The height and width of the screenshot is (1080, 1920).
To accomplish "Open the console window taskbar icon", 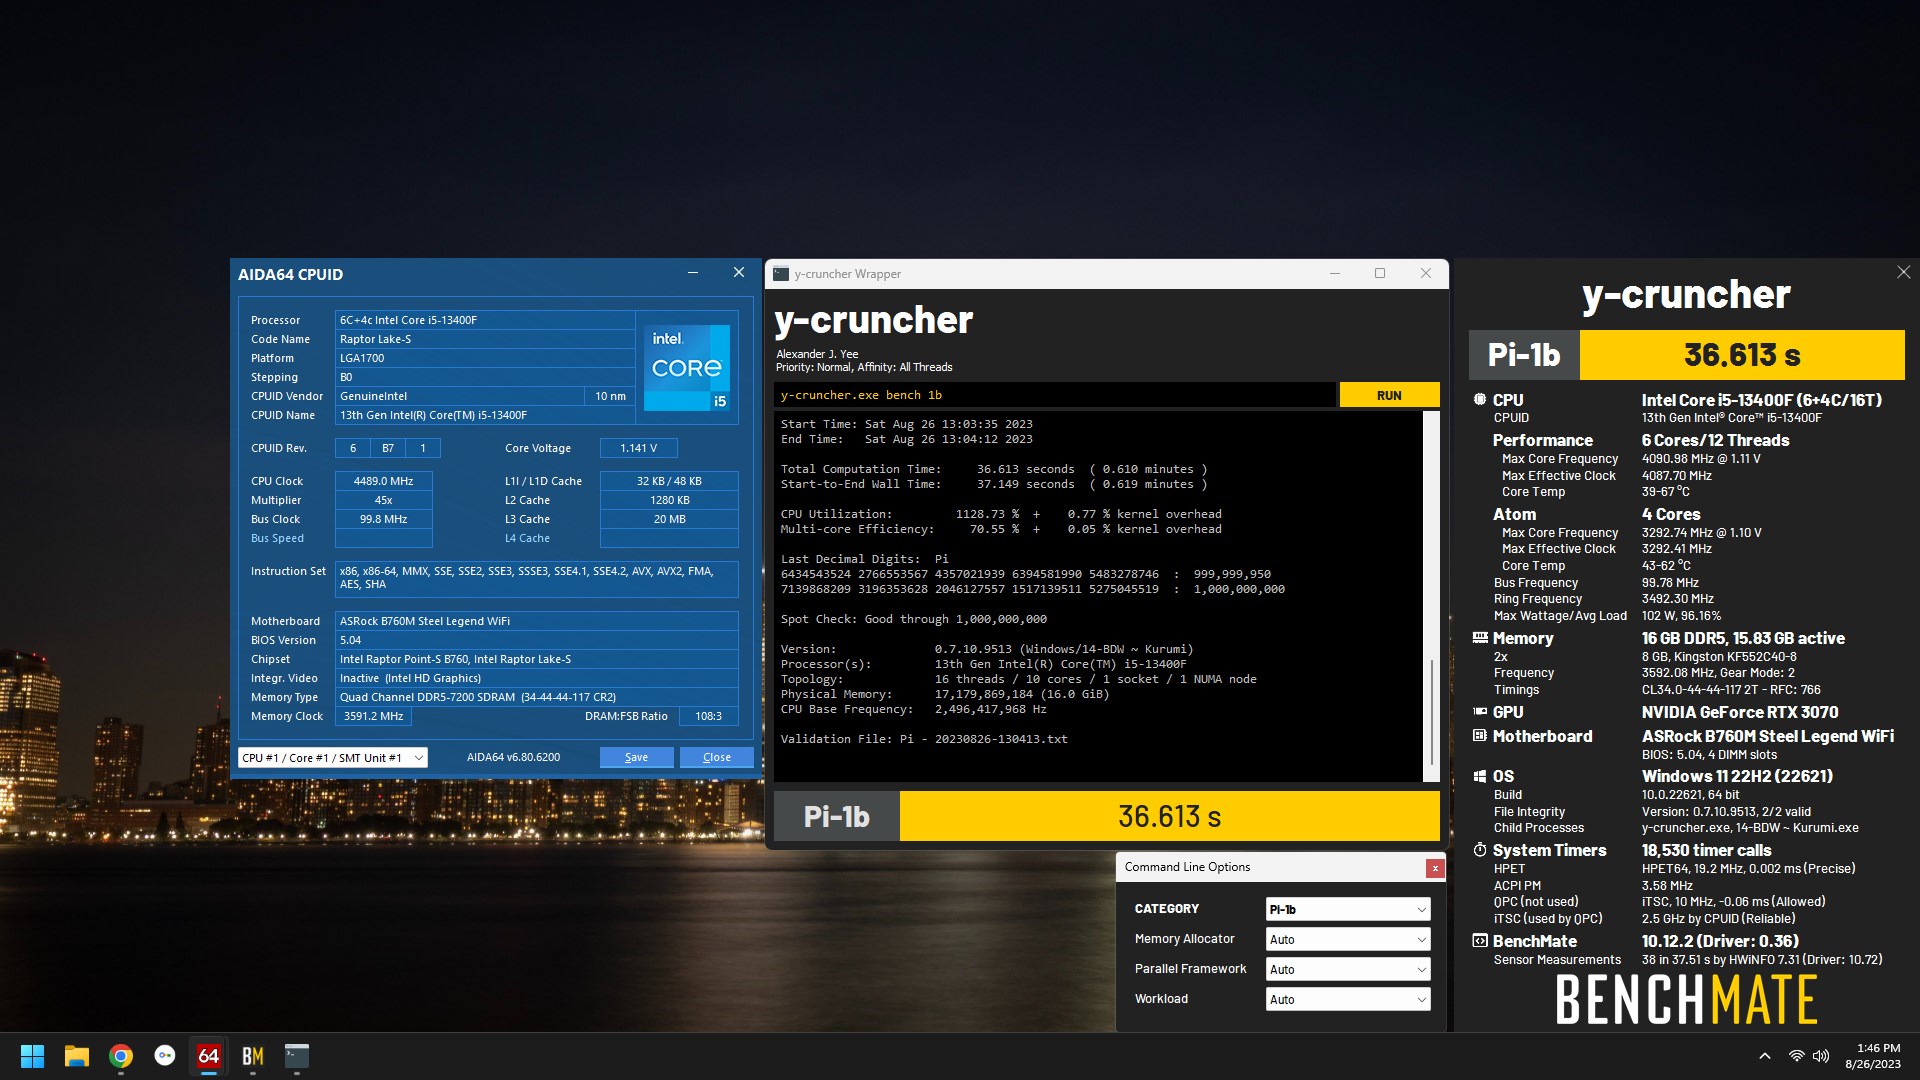I will (297, 1056).
